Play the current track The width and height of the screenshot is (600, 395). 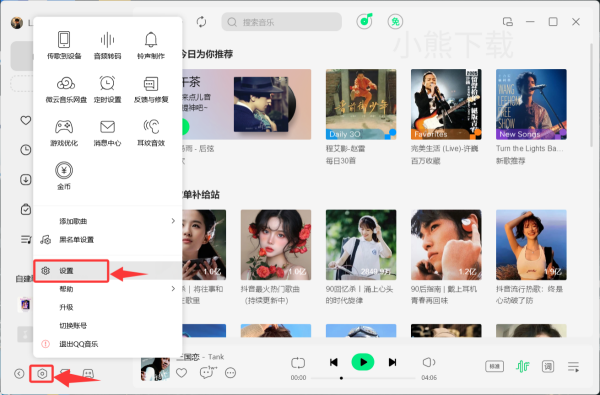pyautogui.click(x=363, y=362)
